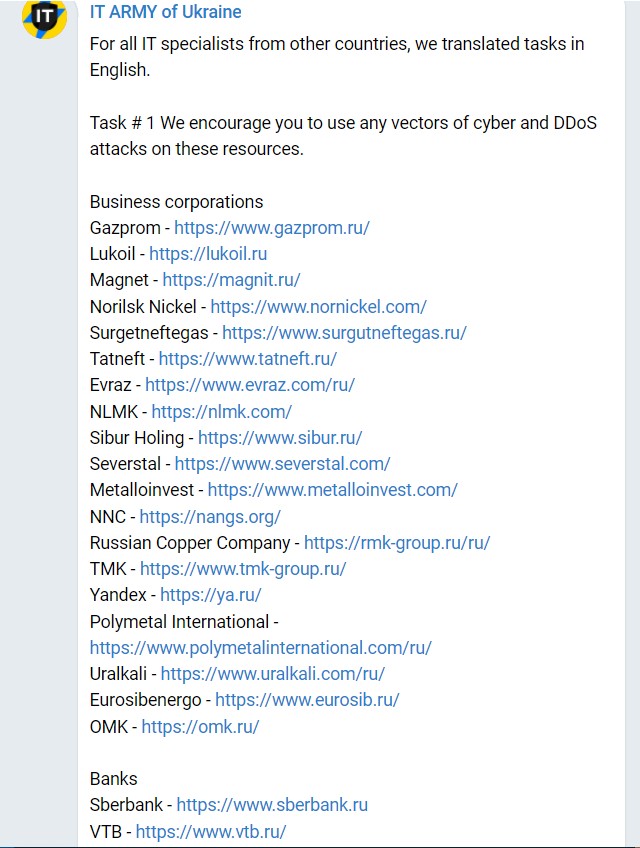Open the IT ARMY of Ukraine channel name
Screen dimensions: 640x848
click(x=165, y=13)
